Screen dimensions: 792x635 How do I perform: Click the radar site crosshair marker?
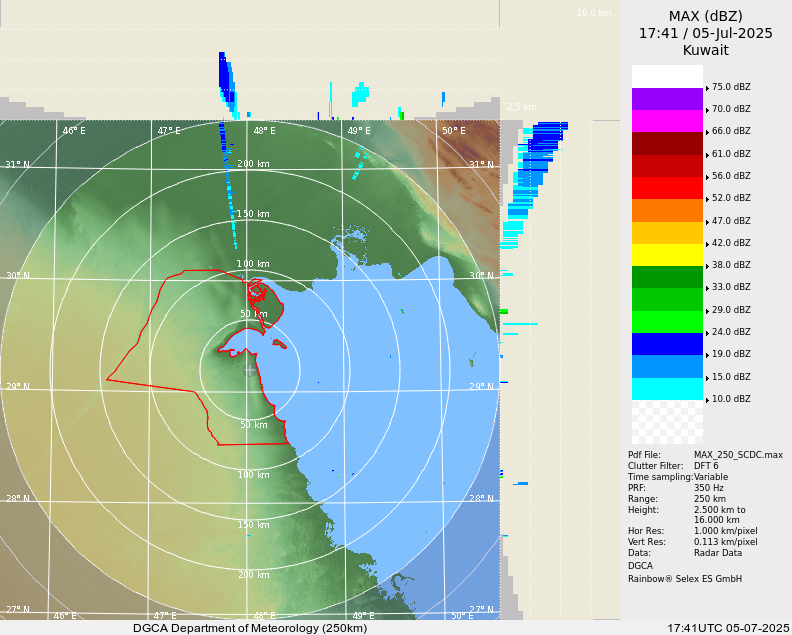click(250, 370)
